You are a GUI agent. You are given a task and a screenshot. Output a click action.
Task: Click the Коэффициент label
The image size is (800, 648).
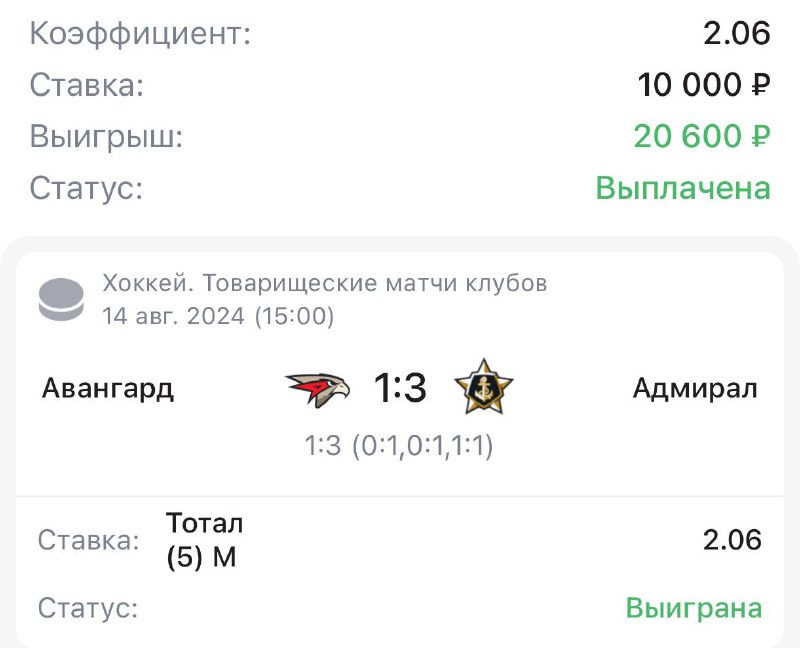140,34
